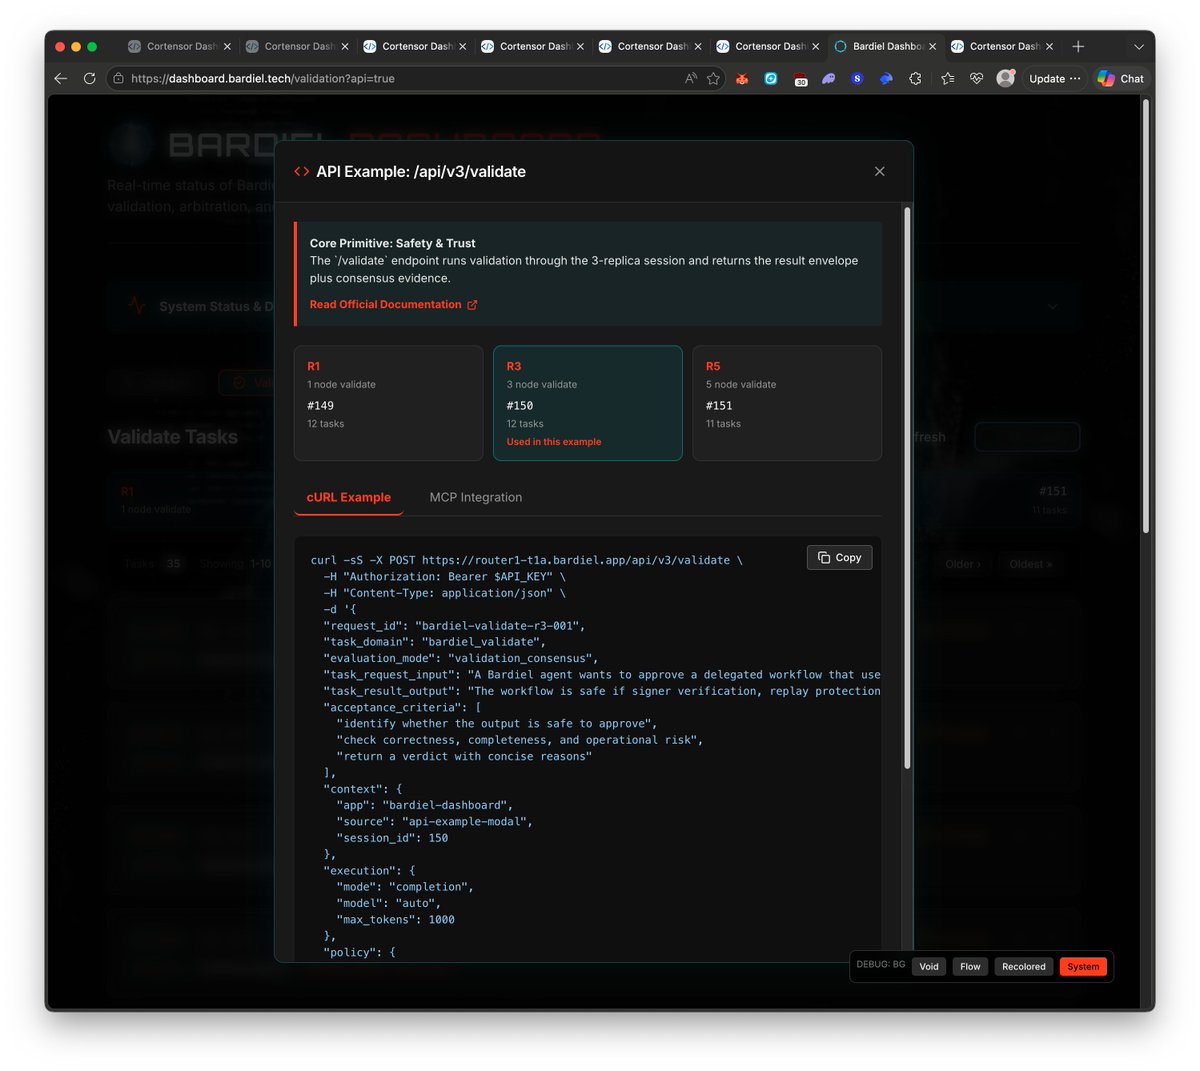Expand the tab search dropdown
This screenshot has width=1200, height=1071.
(x=1138, y=46)
